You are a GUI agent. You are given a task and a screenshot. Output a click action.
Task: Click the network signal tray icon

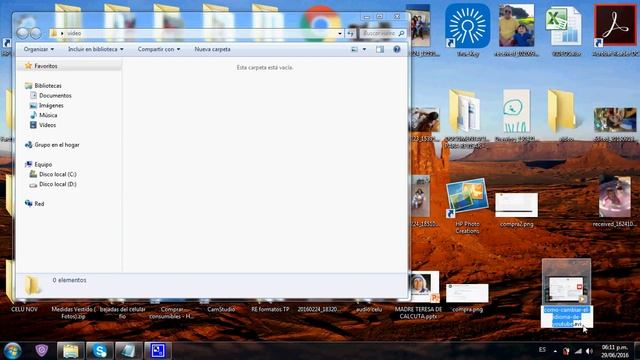point(578,351)
